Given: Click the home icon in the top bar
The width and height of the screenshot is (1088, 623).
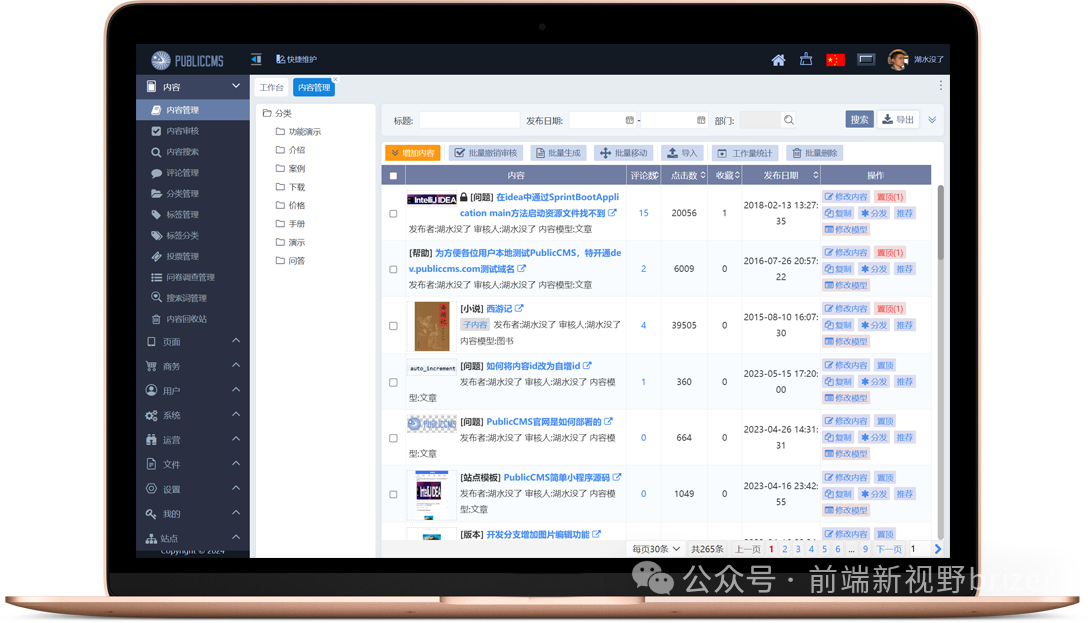Looking at the screenshot, I should click(778, 60).
